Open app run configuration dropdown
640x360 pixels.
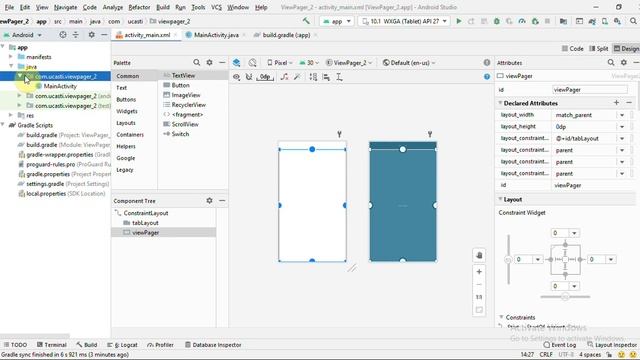pos(337,21)
